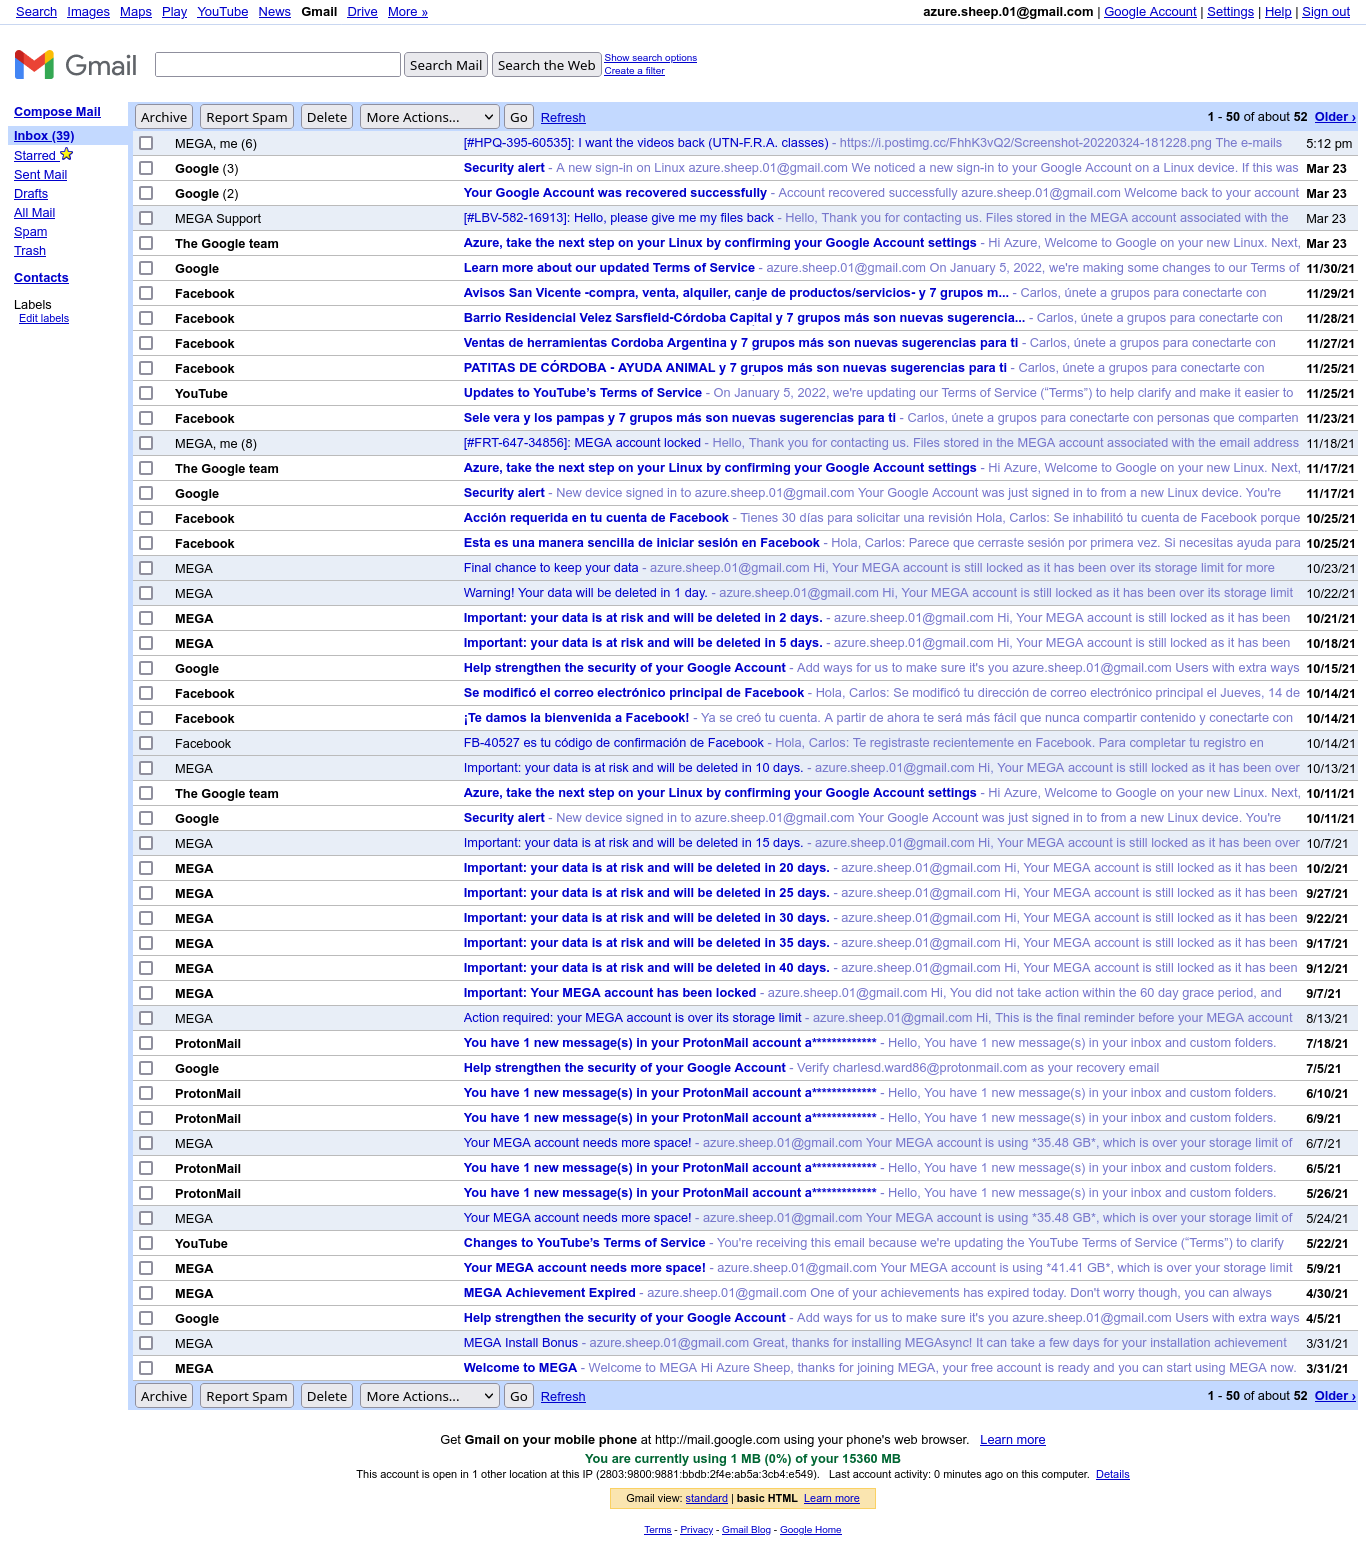Click the top Refresh link
The height and width of the screenshot is (1546, 1366).
click(563, 118)
